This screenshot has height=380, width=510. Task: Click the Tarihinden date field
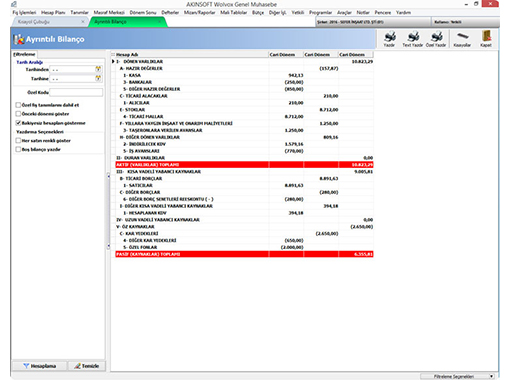[x=76, y=70]
